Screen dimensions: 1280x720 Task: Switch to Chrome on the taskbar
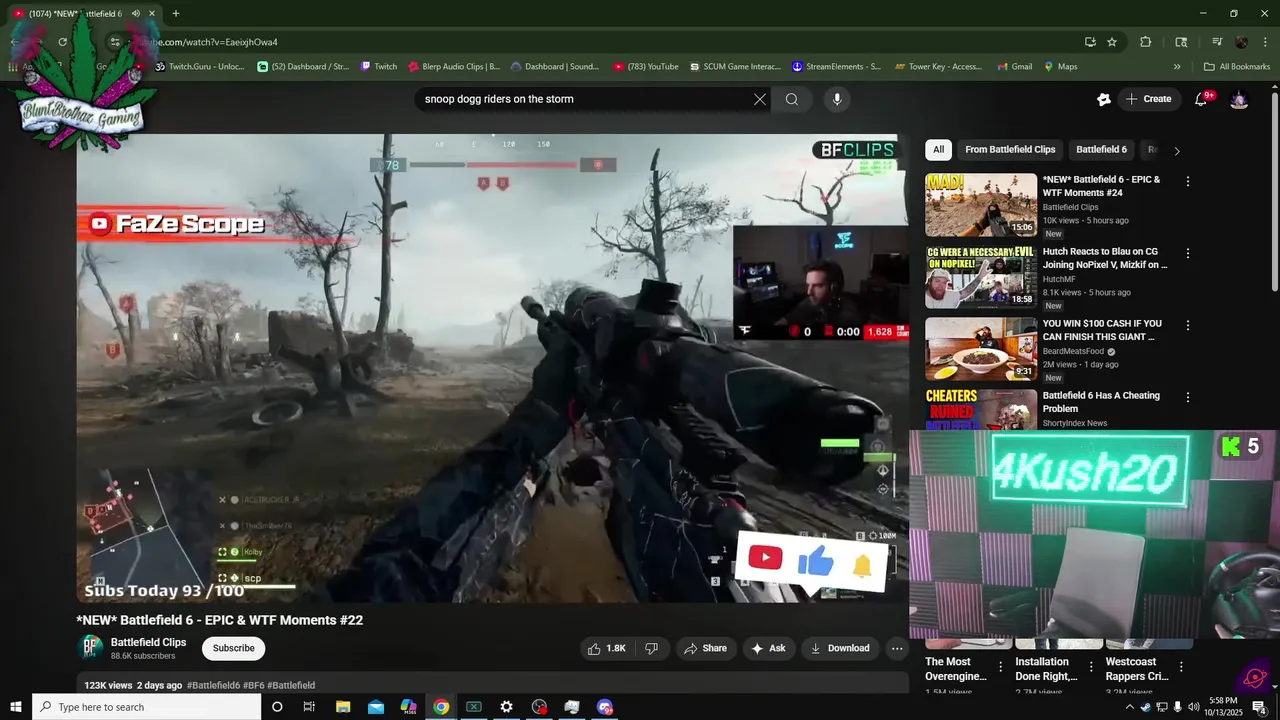[441, 707]
